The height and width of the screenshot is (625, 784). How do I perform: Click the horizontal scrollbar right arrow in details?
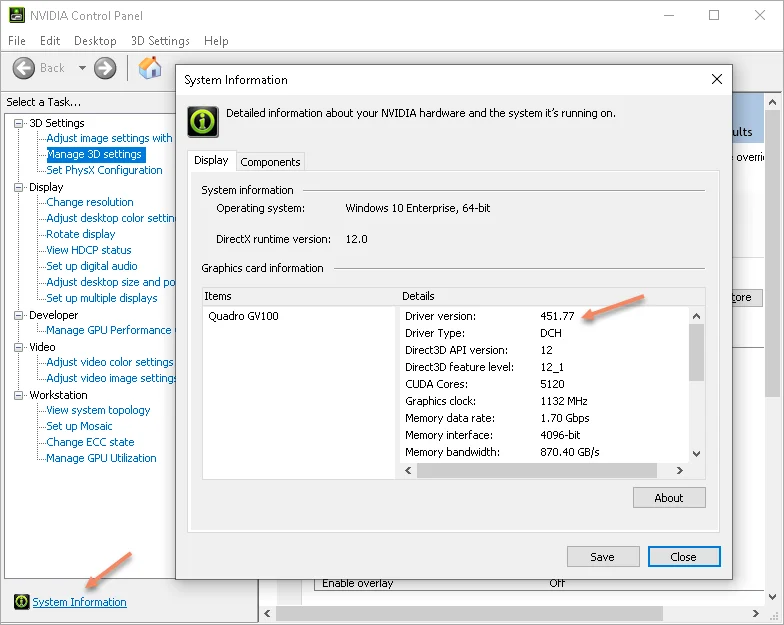(679, 470)
